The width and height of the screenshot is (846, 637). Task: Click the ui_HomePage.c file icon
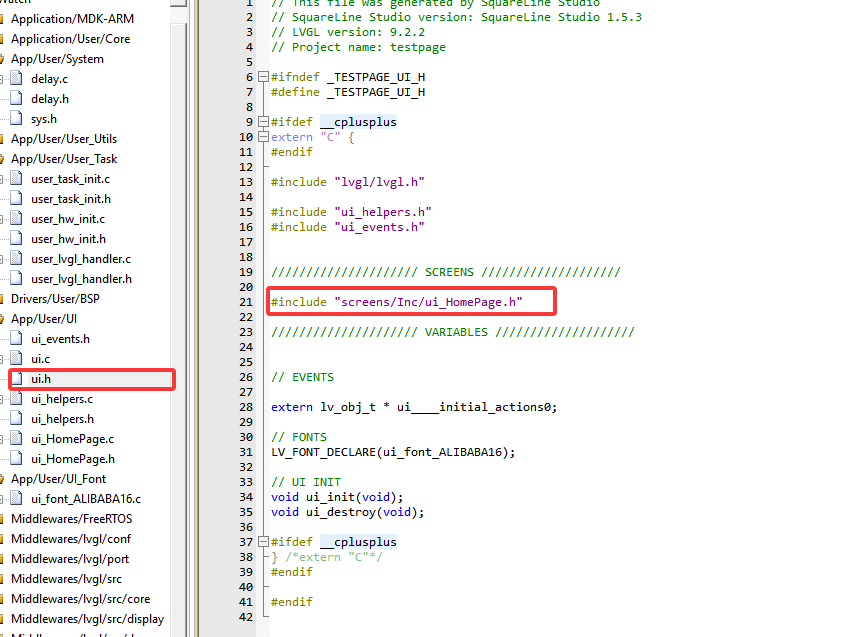[16, 439]
